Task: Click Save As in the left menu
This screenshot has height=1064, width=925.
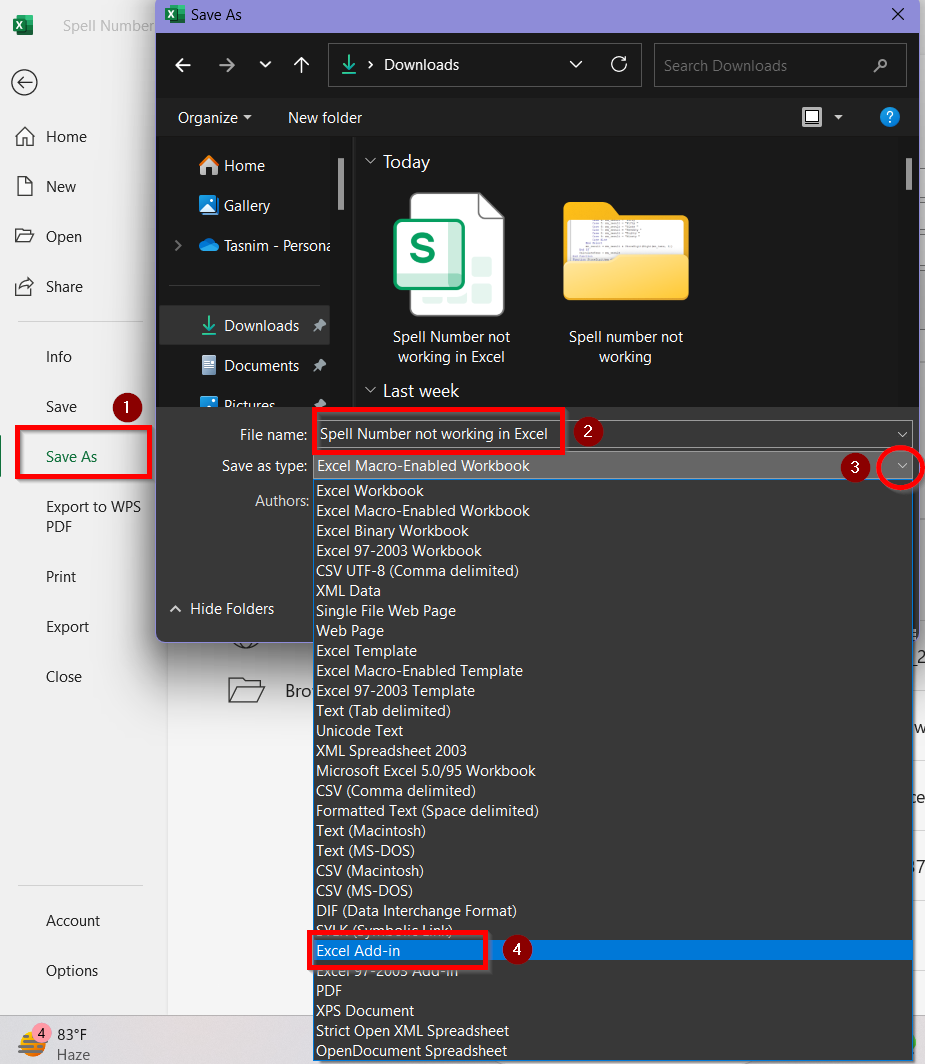Action: (72, 457)
